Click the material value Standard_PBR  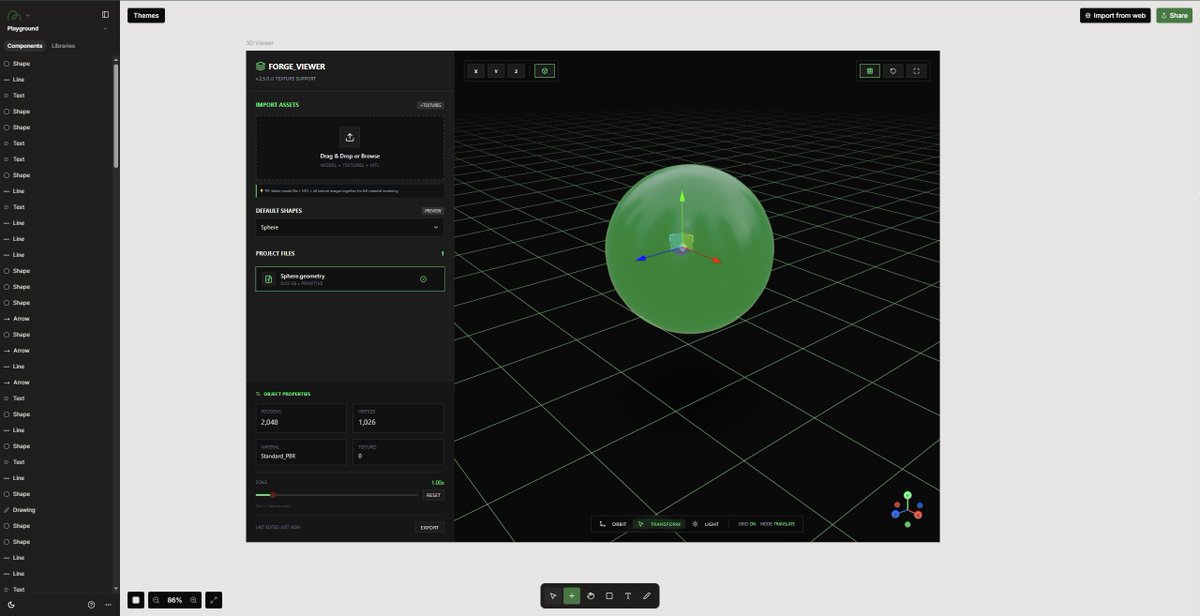point(278,456)
